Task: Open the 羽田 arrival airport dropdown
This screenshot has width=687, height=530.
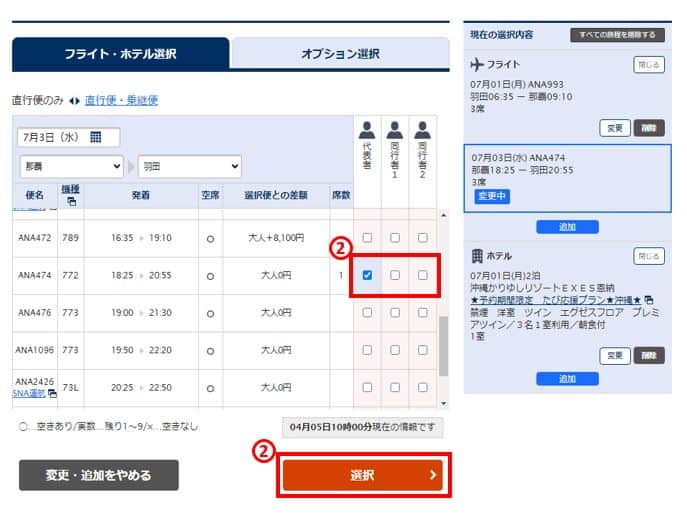Action: click(189, 167)
